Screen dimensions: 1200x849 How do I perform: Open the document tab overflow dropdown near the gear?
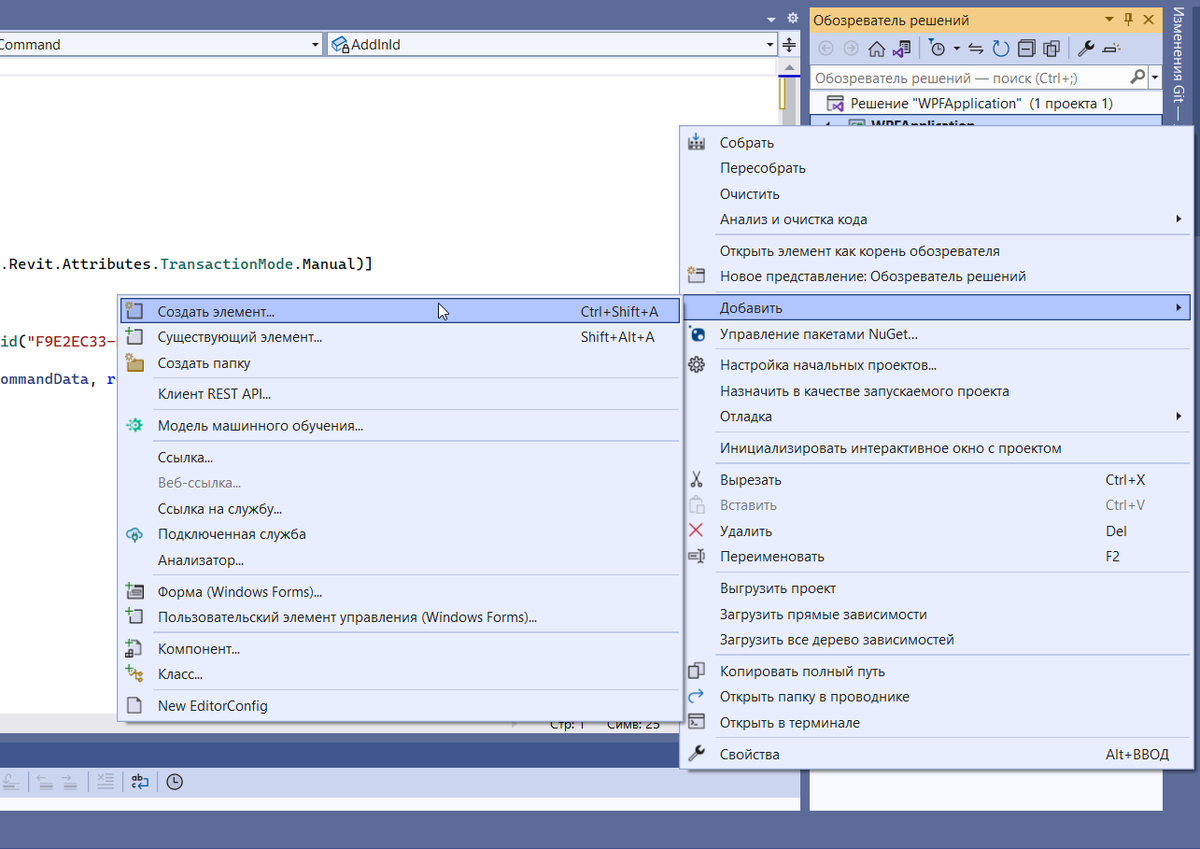771,19
